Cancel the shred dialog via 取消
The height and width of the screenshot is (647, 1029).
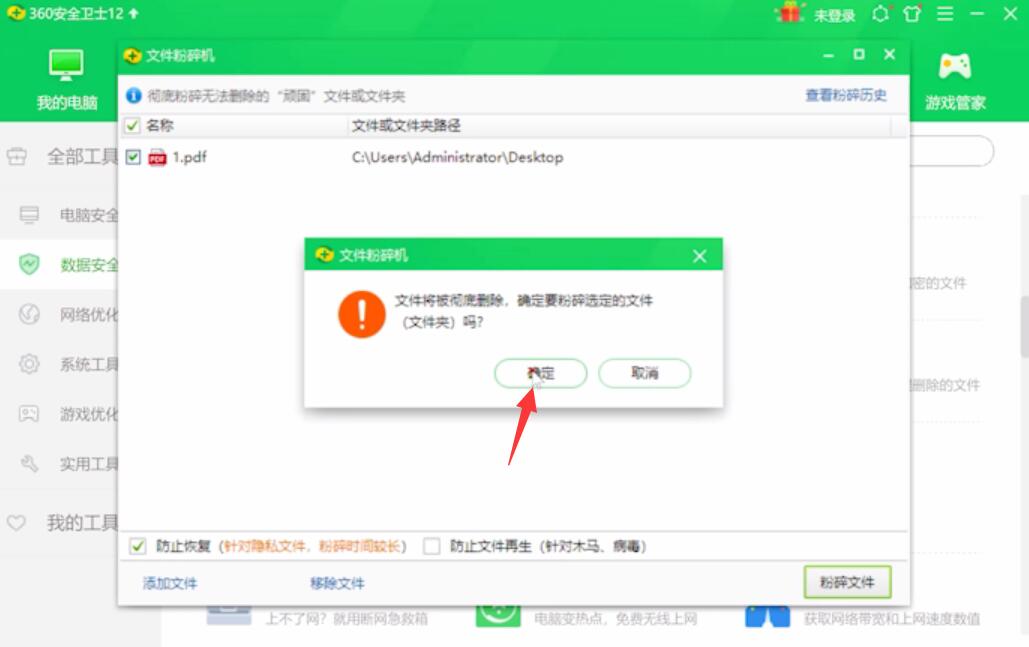pos(644,373)
